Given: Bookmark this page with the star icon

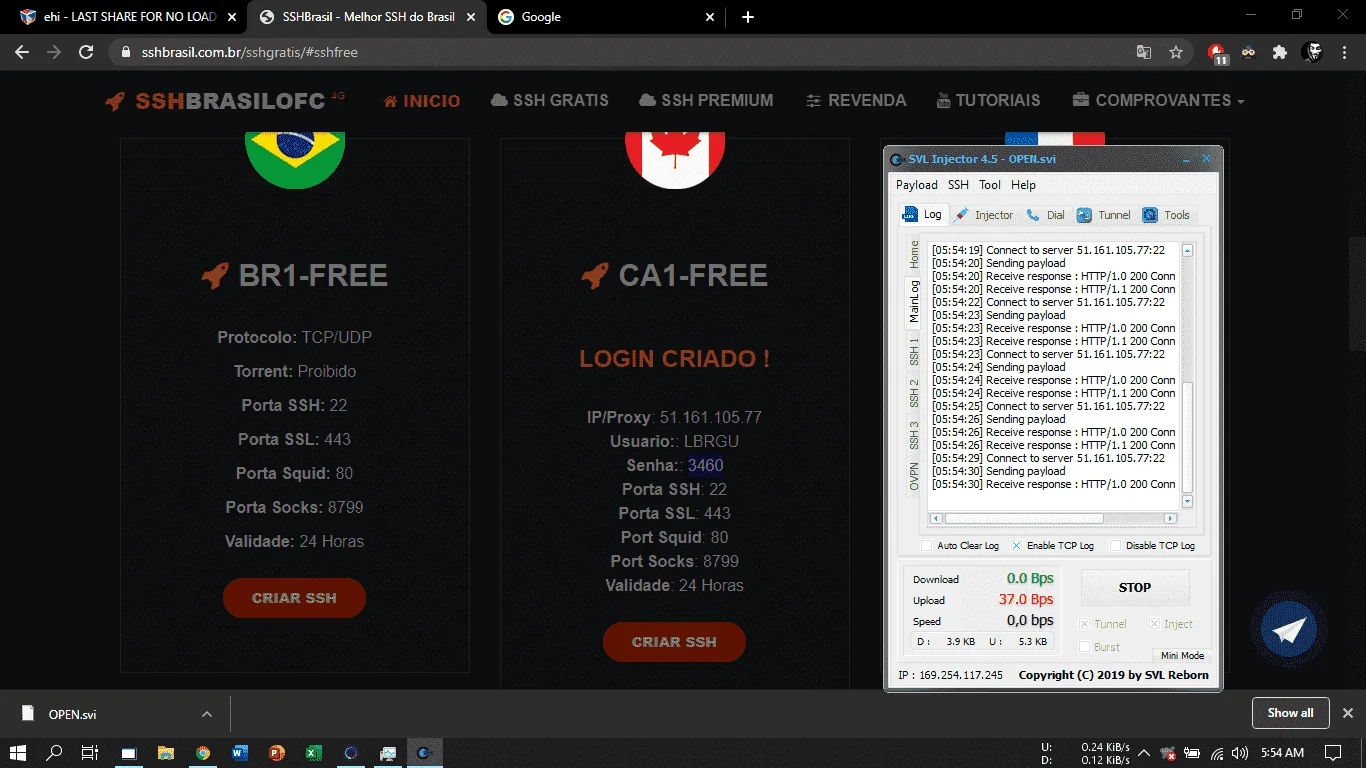Looking at the screenshot, I should (x=1176, y=52).
